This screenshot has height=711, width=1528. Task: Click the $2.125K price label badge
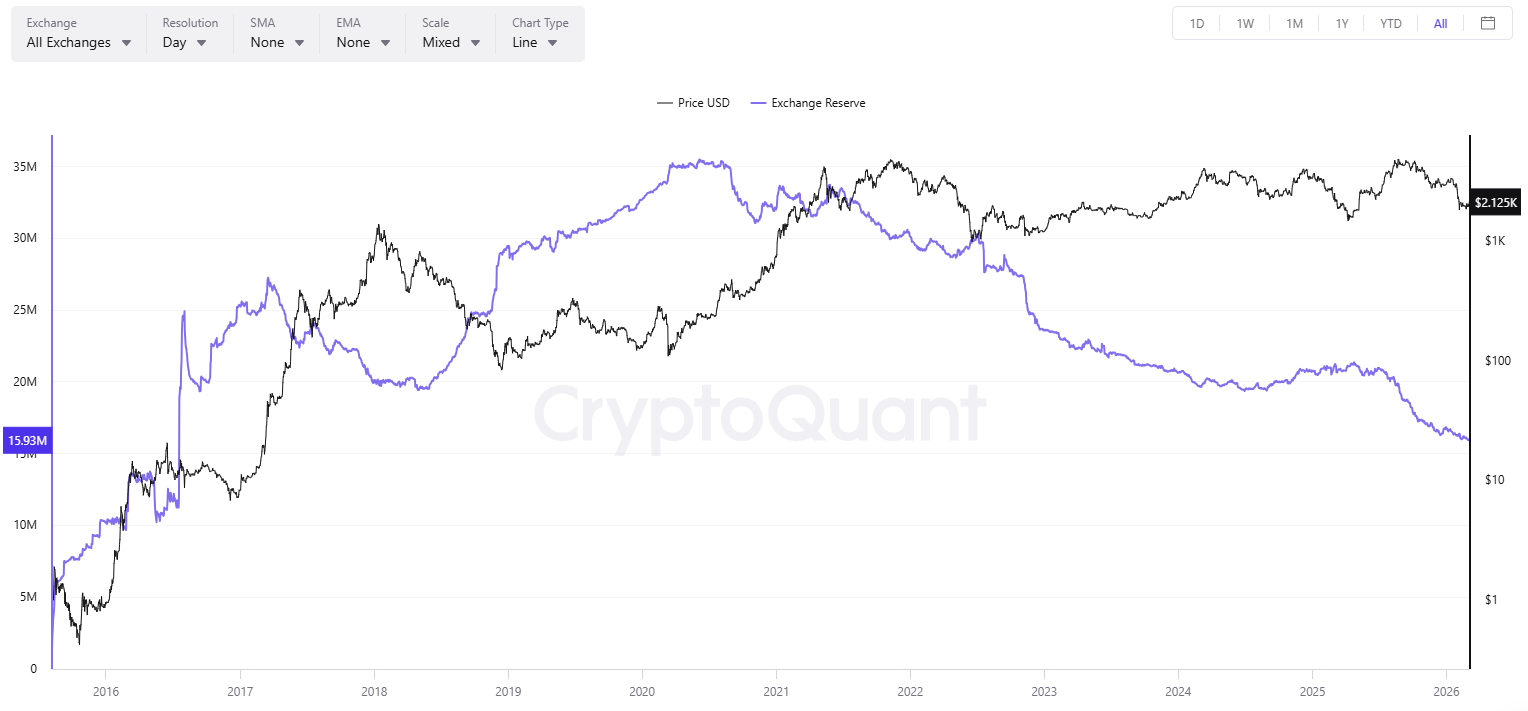tap(1495, 202)
